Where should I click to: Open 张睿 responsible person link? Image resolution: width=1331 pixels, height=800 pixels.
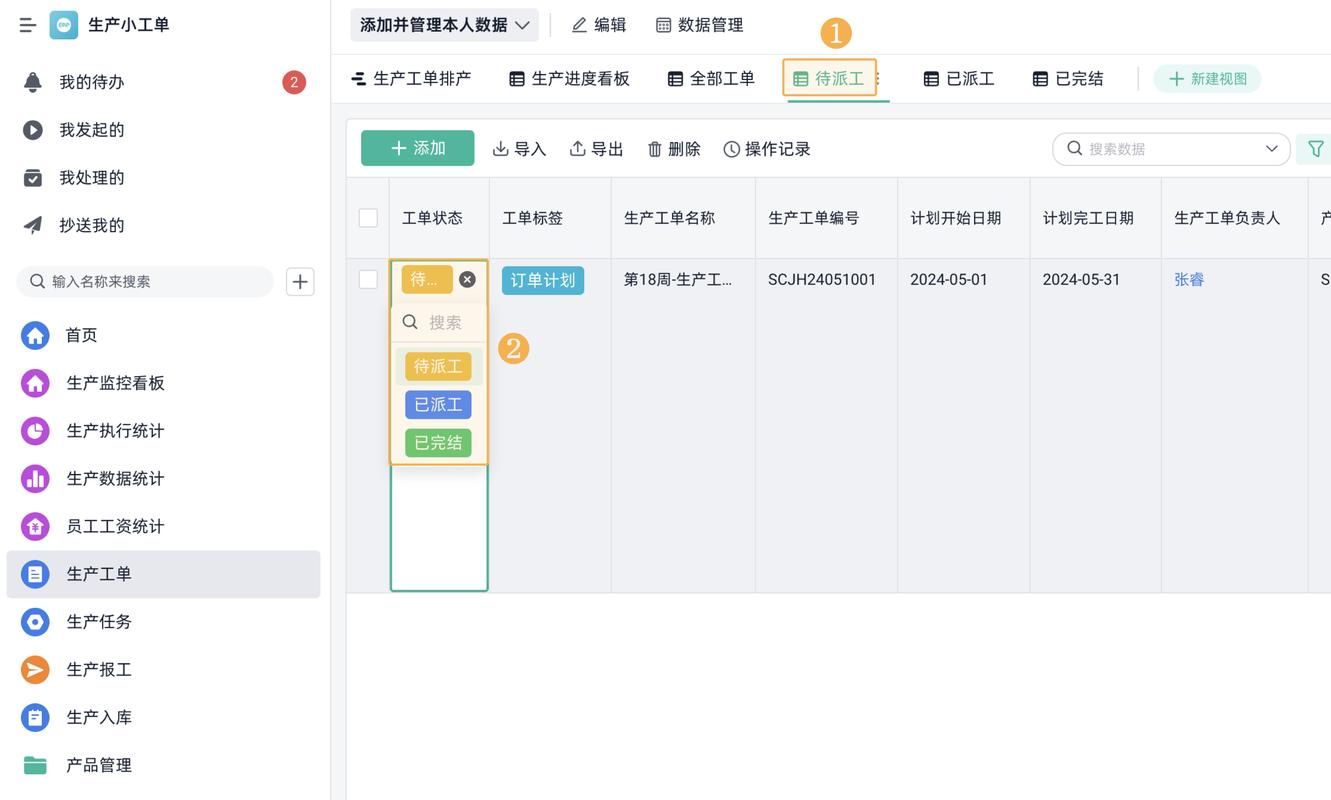pos(1189,279)
